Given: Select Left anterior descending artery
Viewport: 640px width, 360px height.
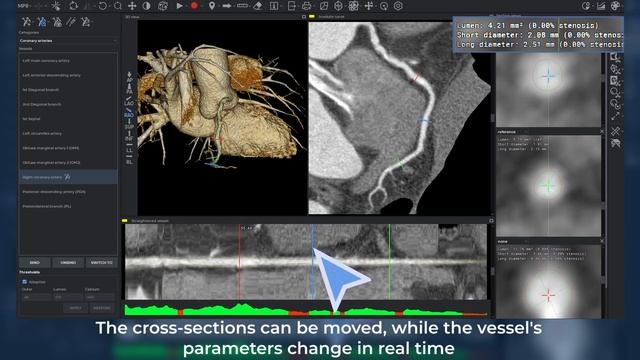Looking at the screenshot, I should point(68,75).
